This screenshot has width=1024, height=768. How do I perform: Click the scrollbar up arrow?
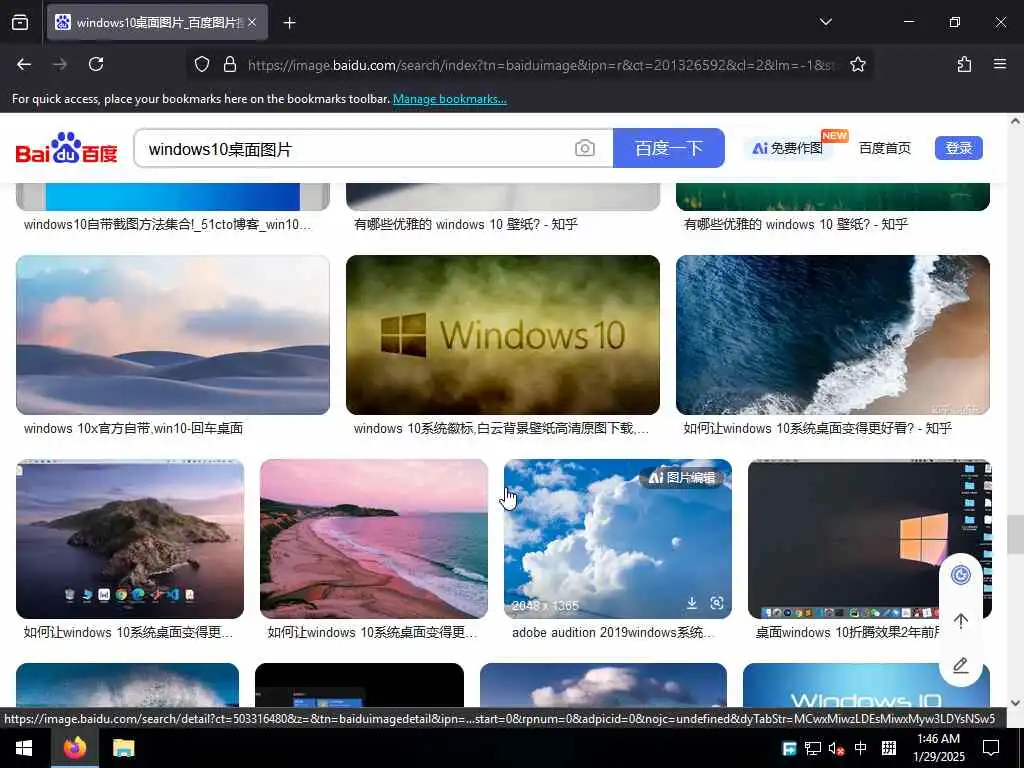pyautogui.click(x=1015, y=121)
